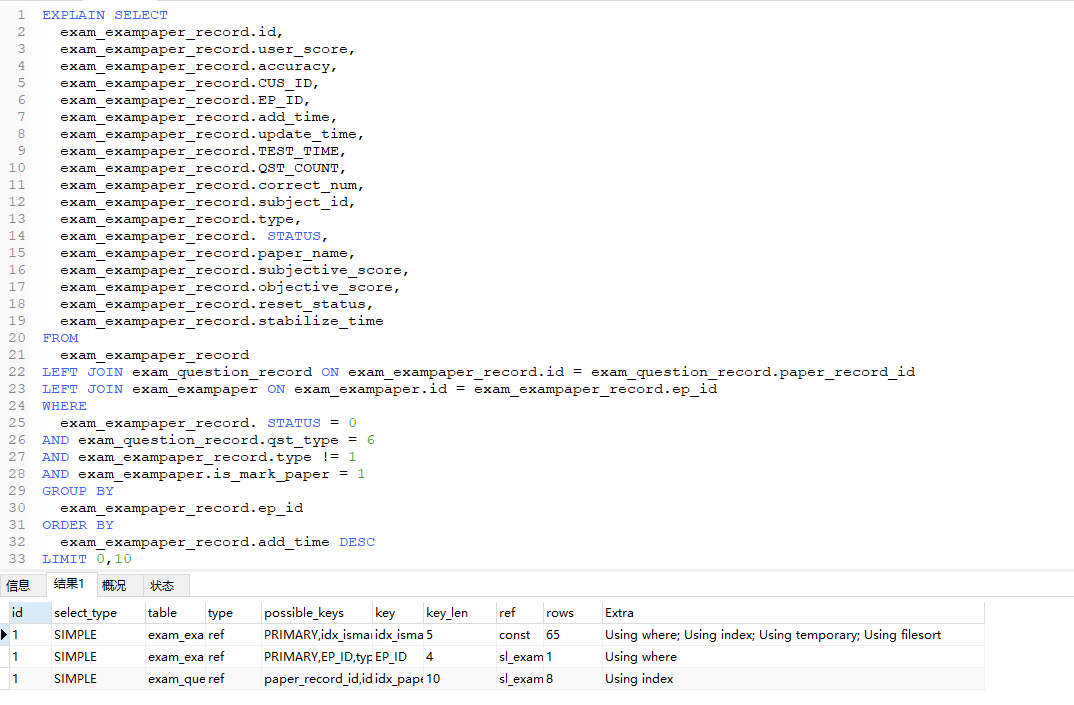This screenshot has width=1074, height=705.
Task: Select table cell 'exam_que'
Action: click(x=175, y=678)
